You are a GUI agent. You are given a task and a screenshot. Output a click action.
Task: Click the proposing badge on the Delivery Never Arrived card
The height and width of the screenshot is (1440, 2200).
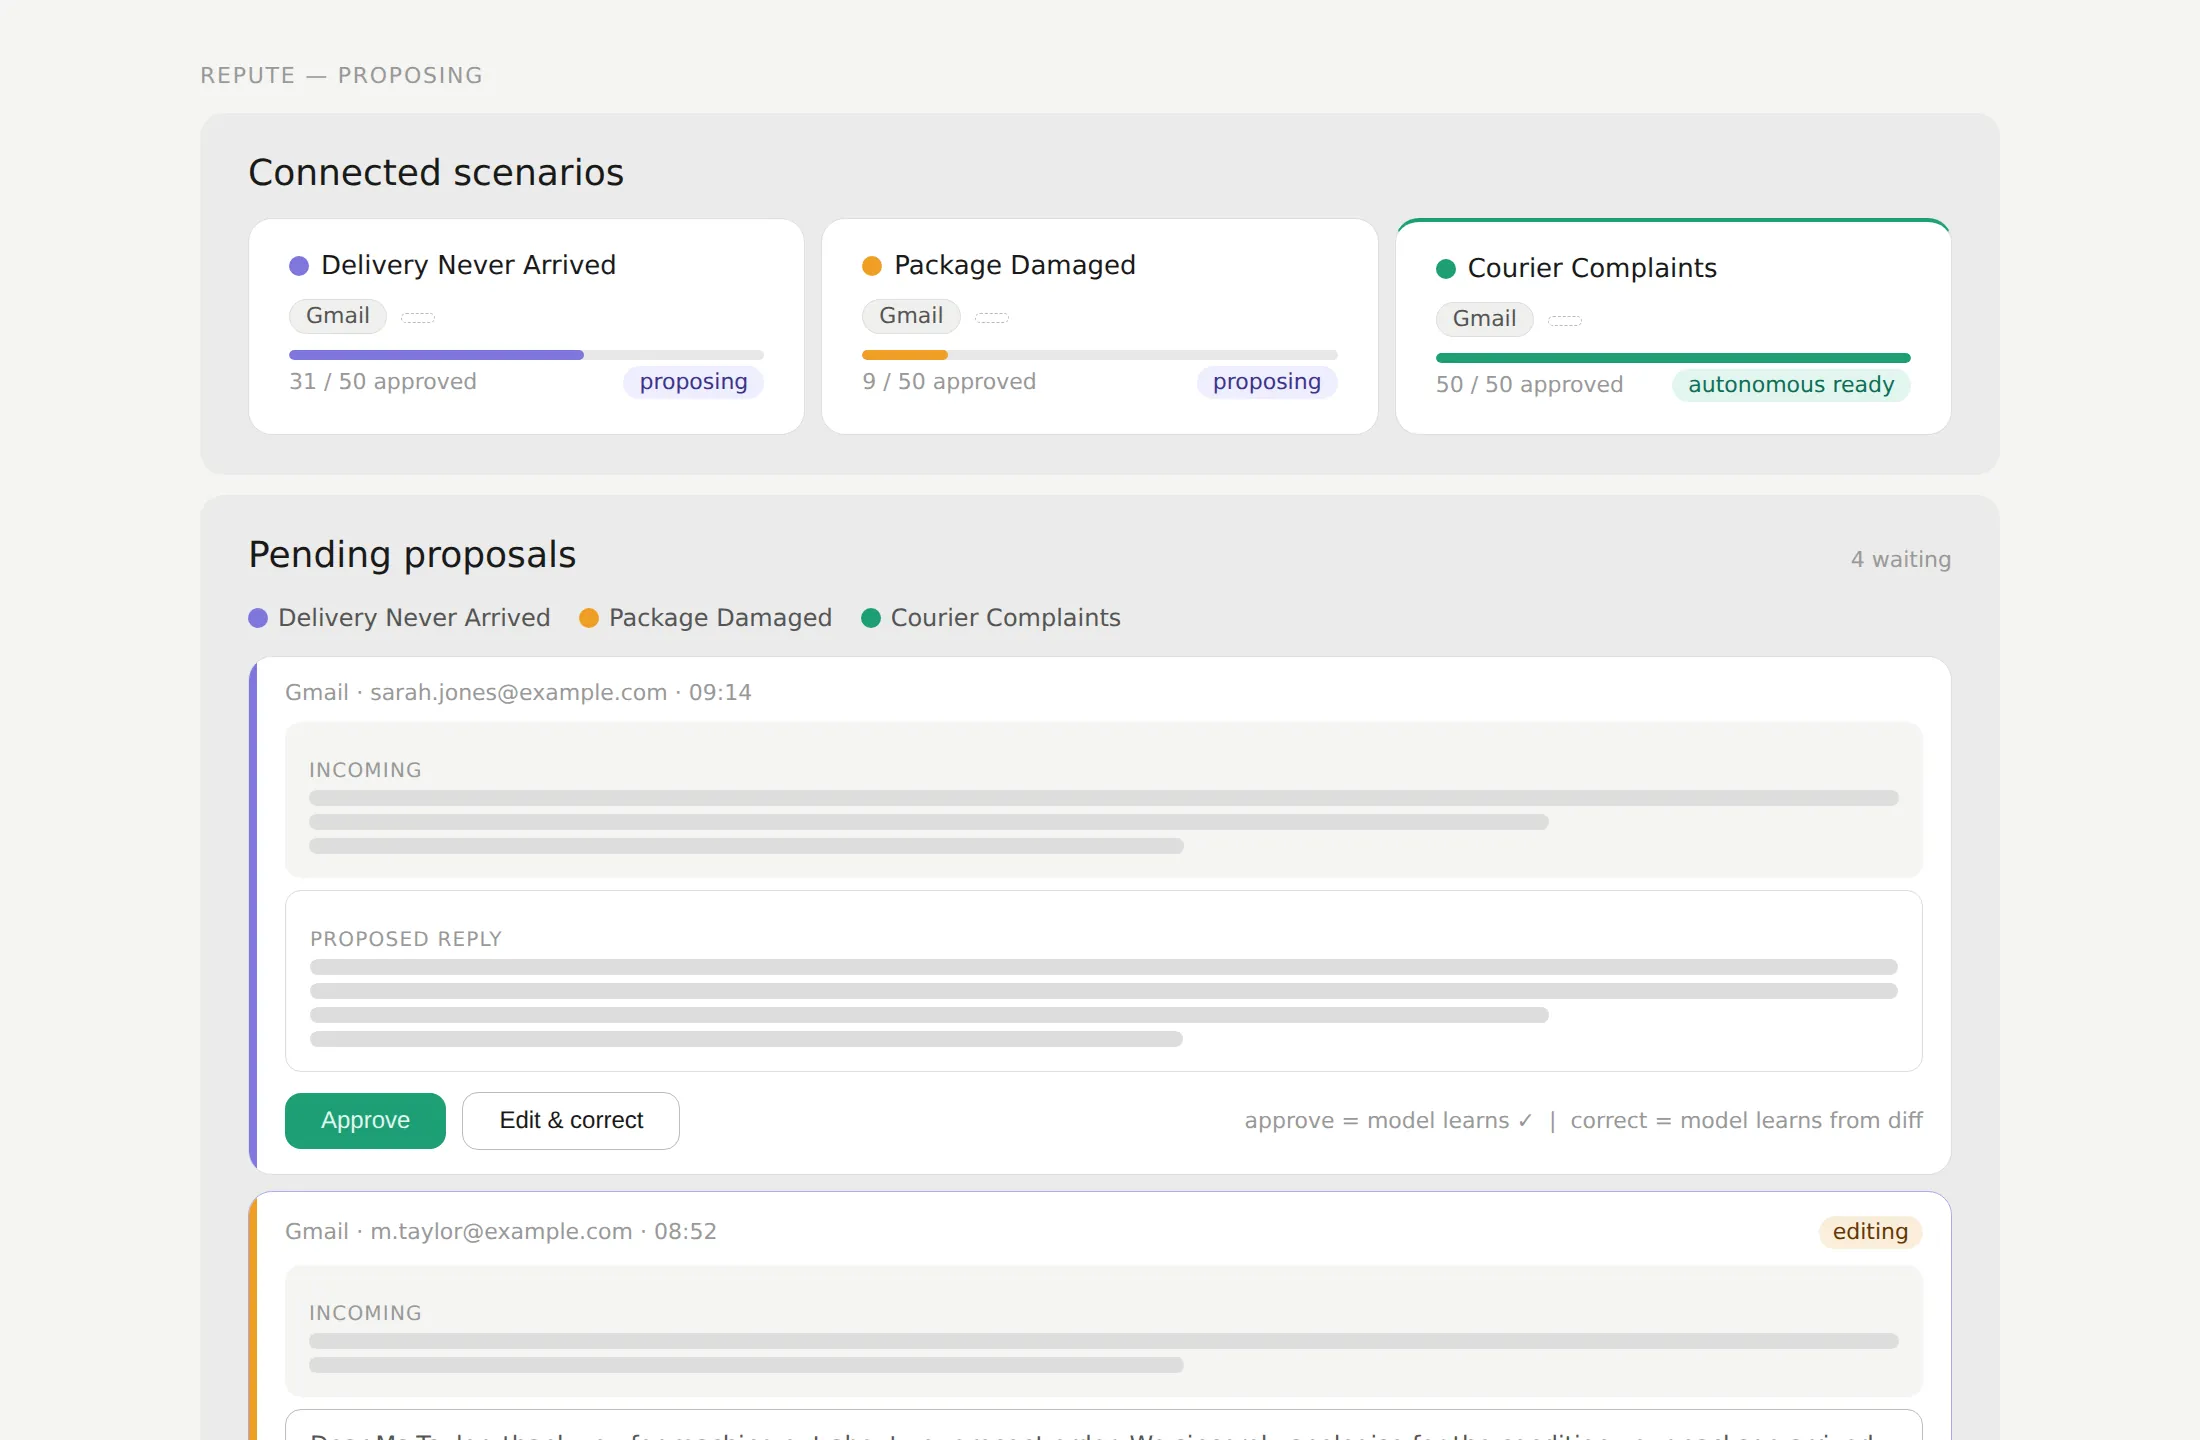[x=693, y=382]
